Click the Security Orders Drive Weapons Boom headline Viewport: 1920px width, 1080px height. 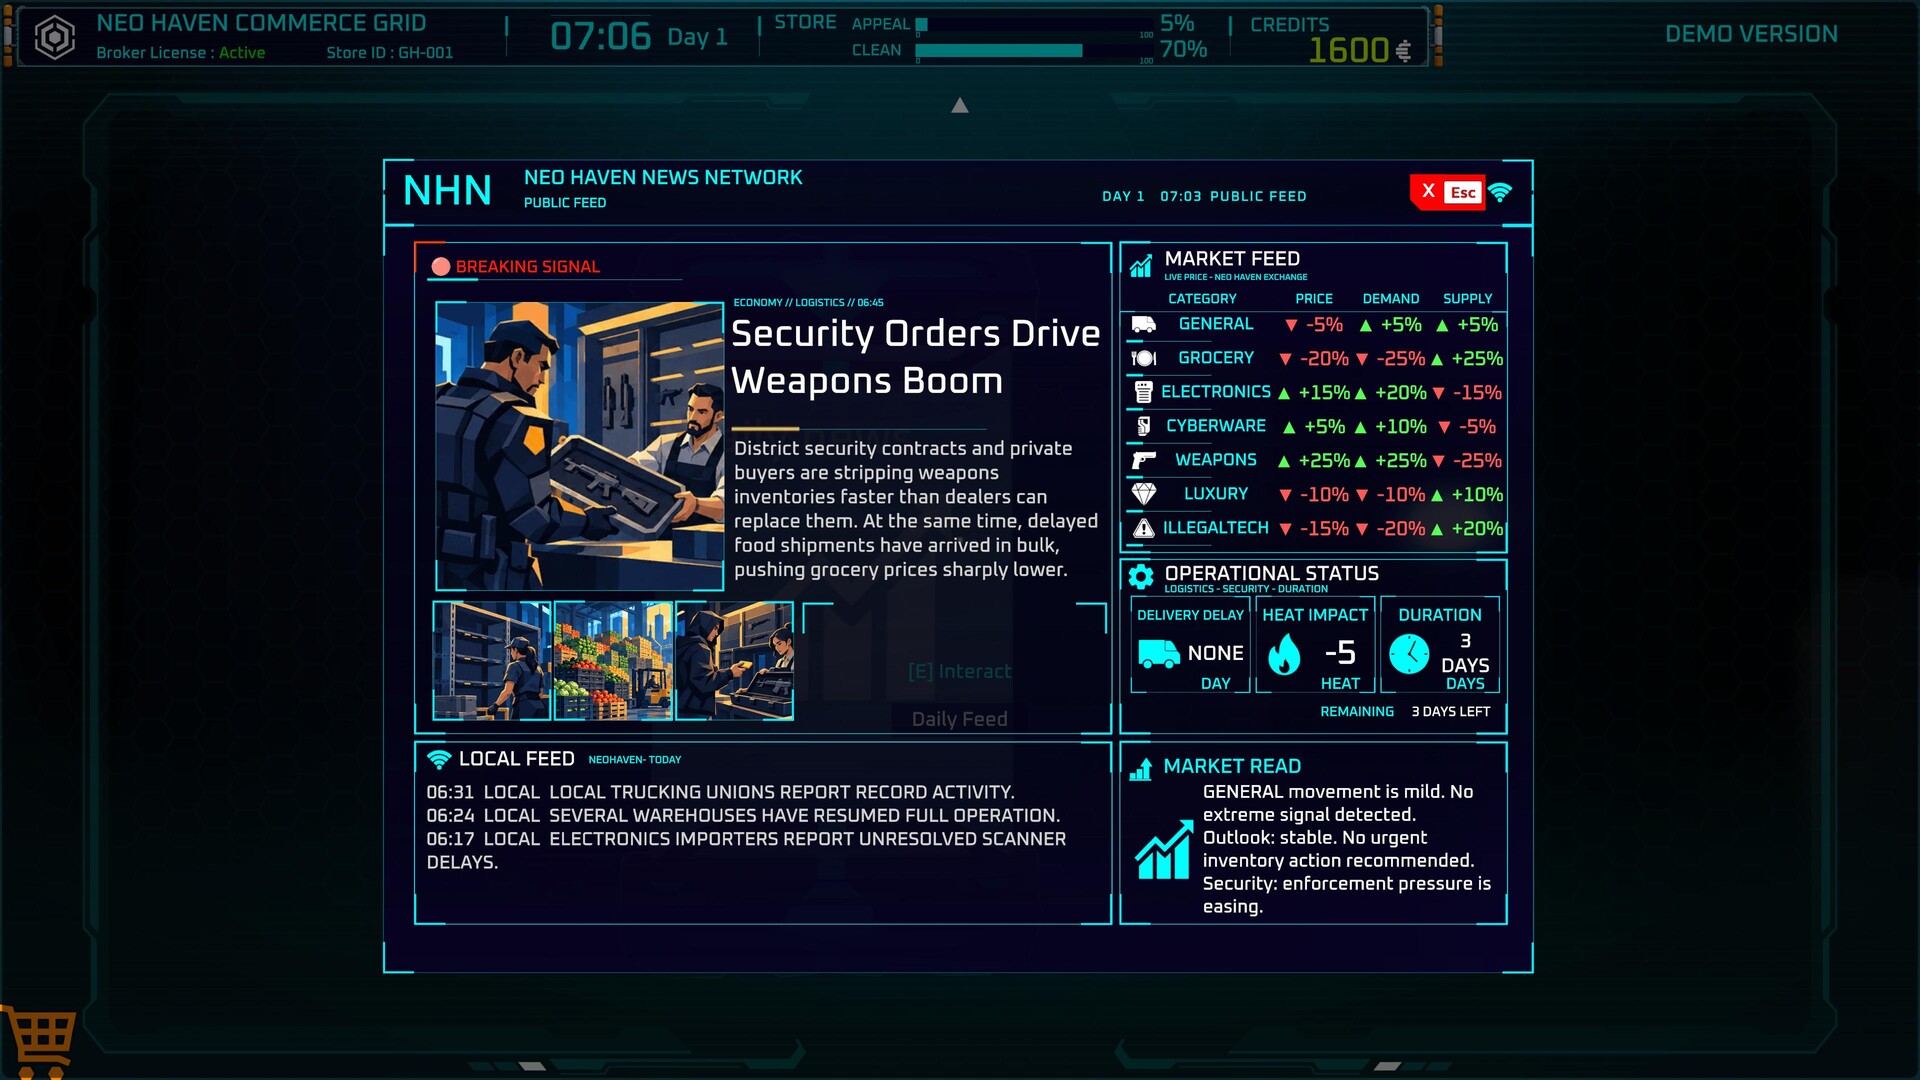[x=915, y=357]
